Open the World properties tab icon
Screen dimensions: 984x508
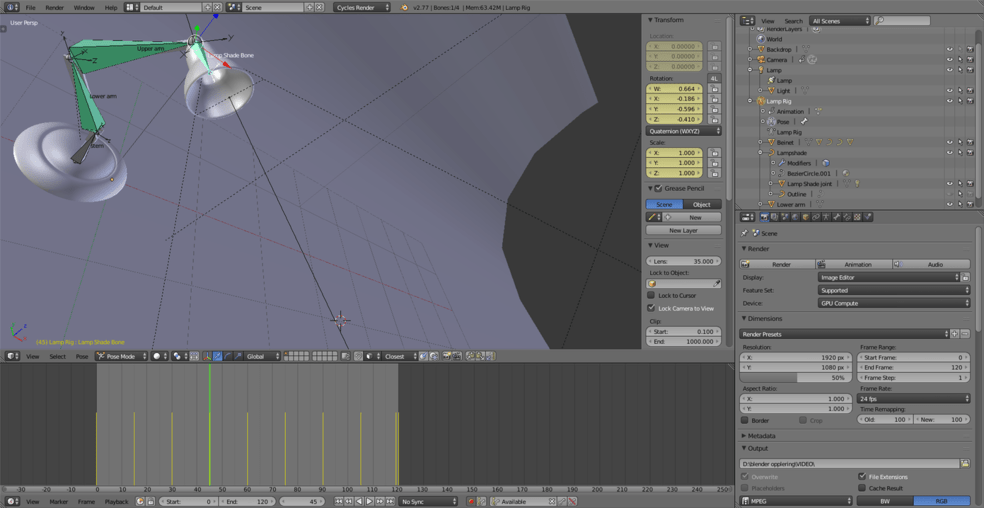(x=794, y=217)
